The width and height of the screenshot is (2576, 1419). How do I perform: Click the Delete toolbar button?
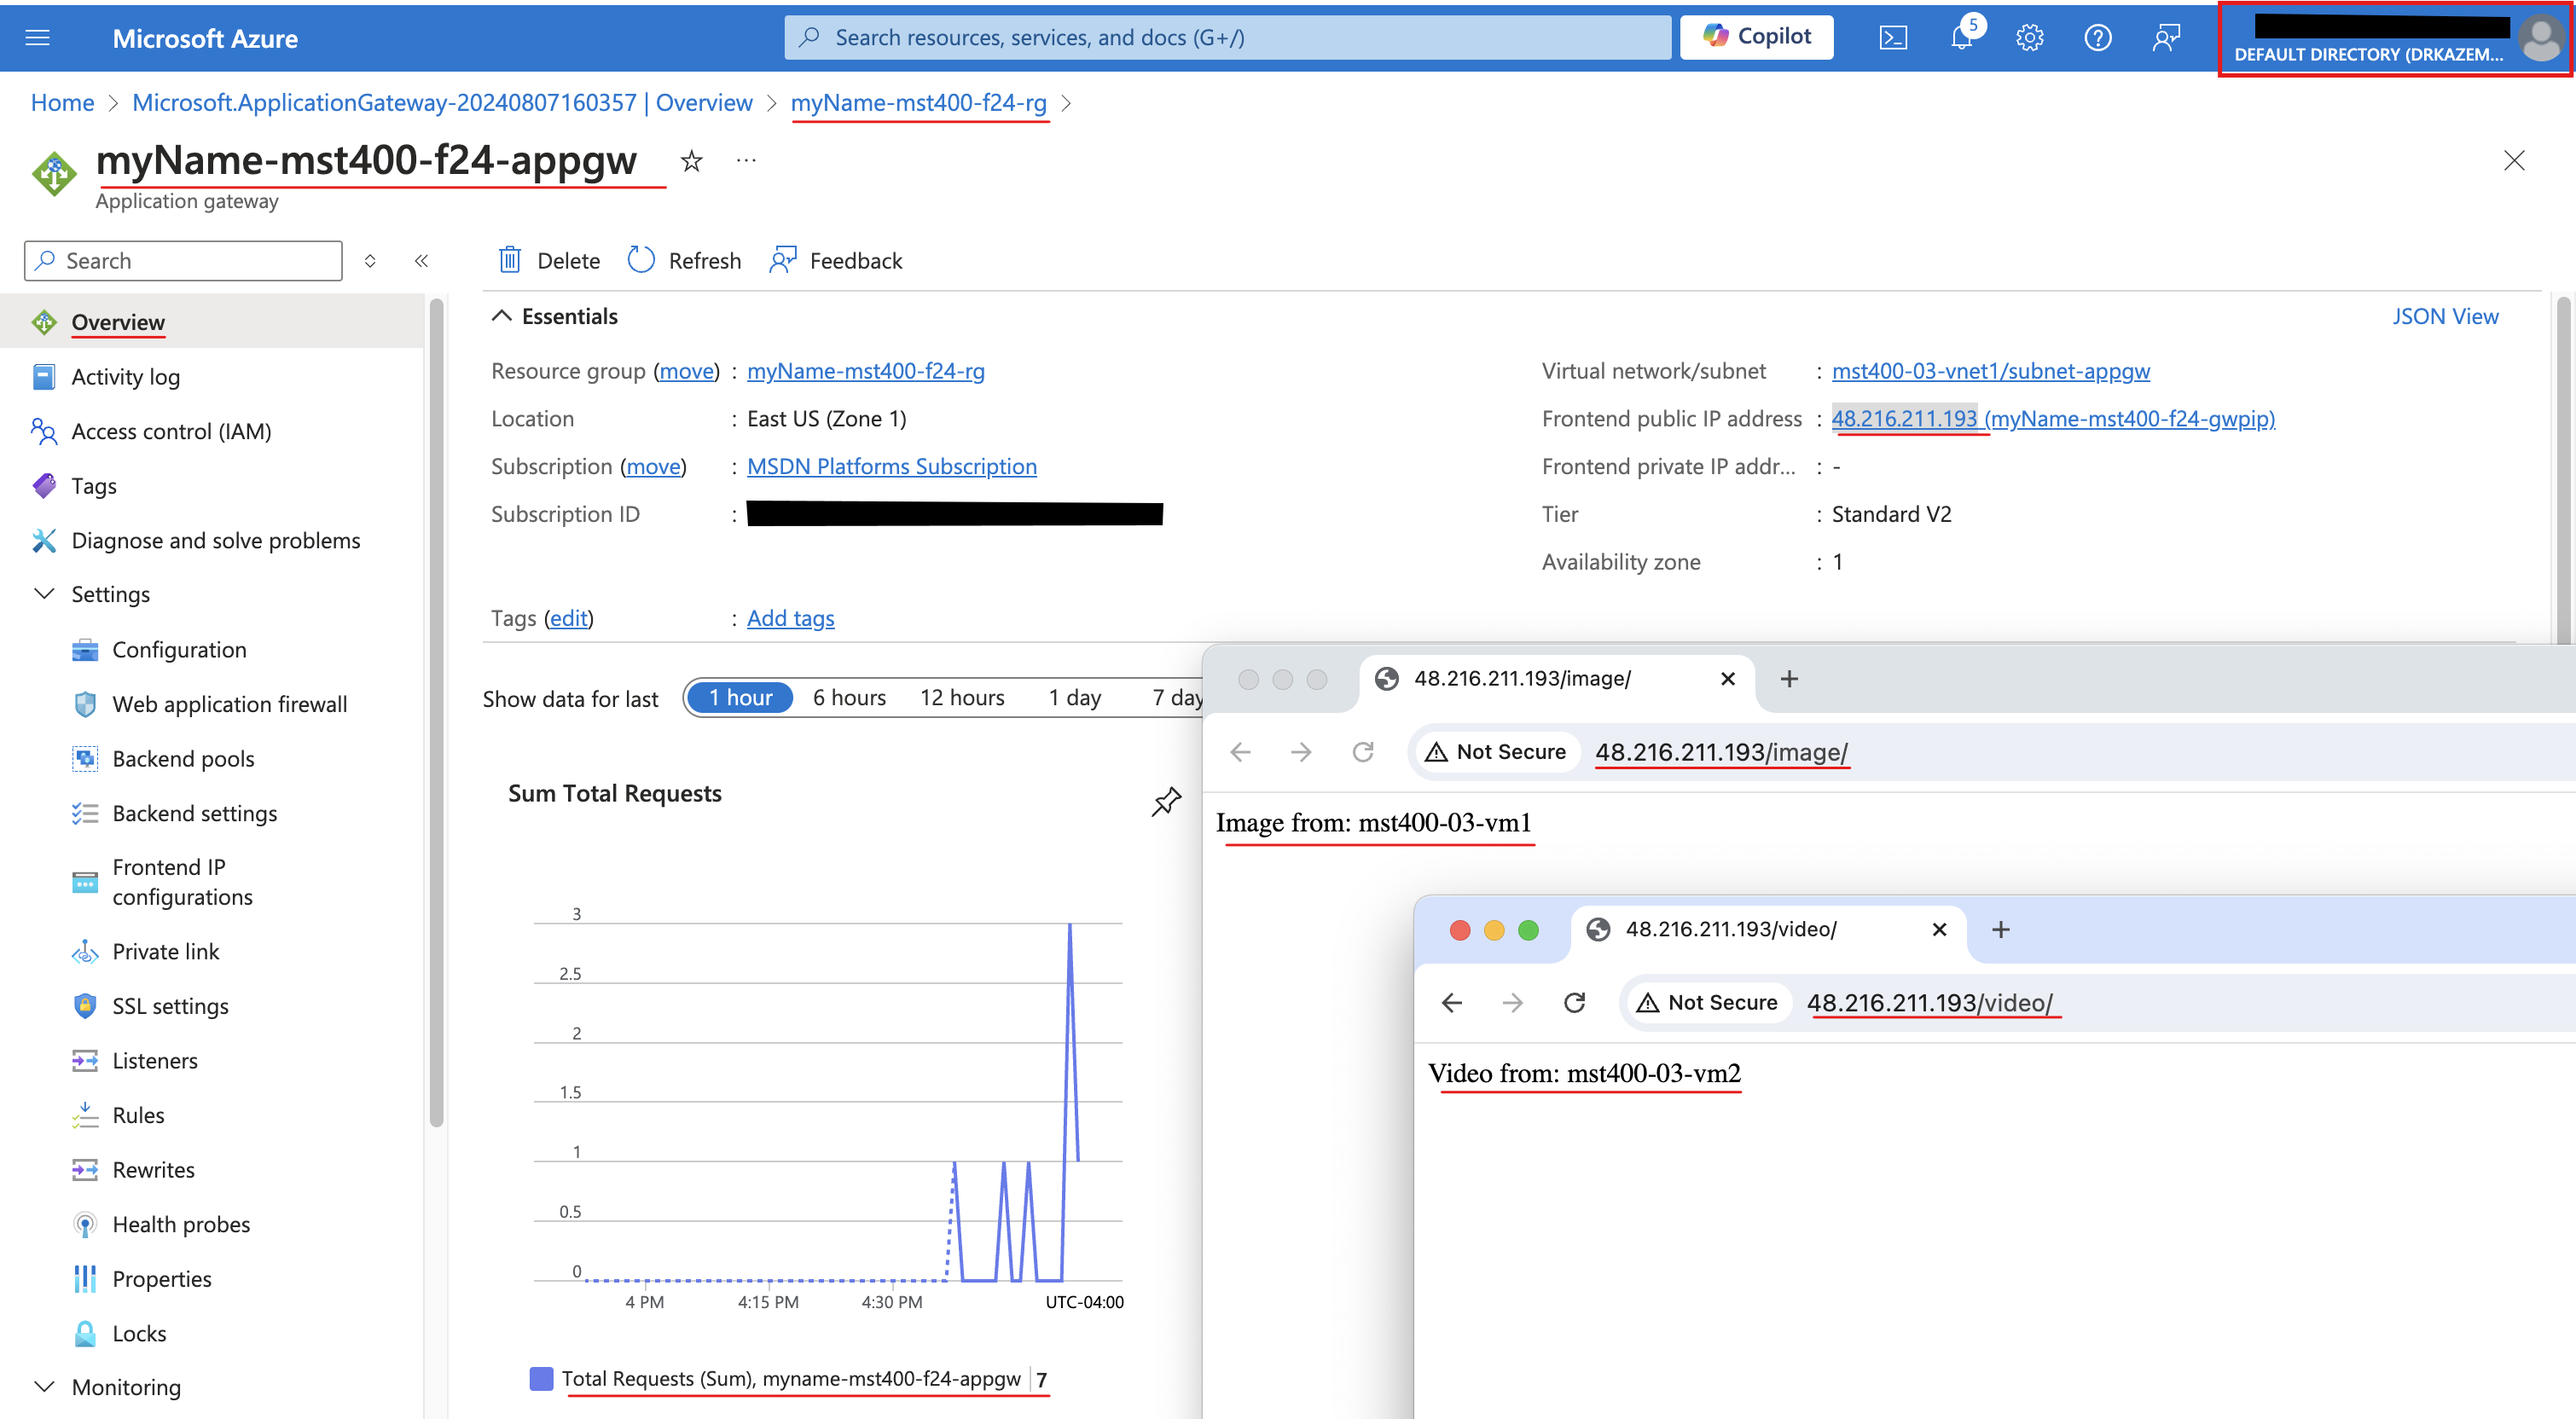(549, 261)
